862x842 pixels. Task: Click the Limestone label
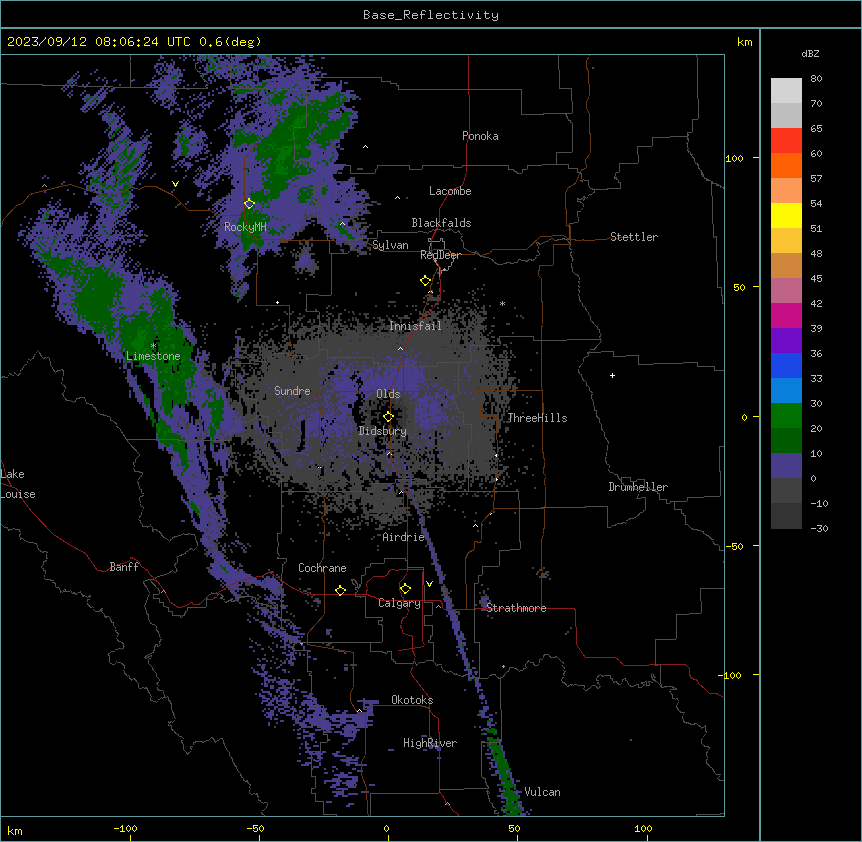tap(153, 356)
